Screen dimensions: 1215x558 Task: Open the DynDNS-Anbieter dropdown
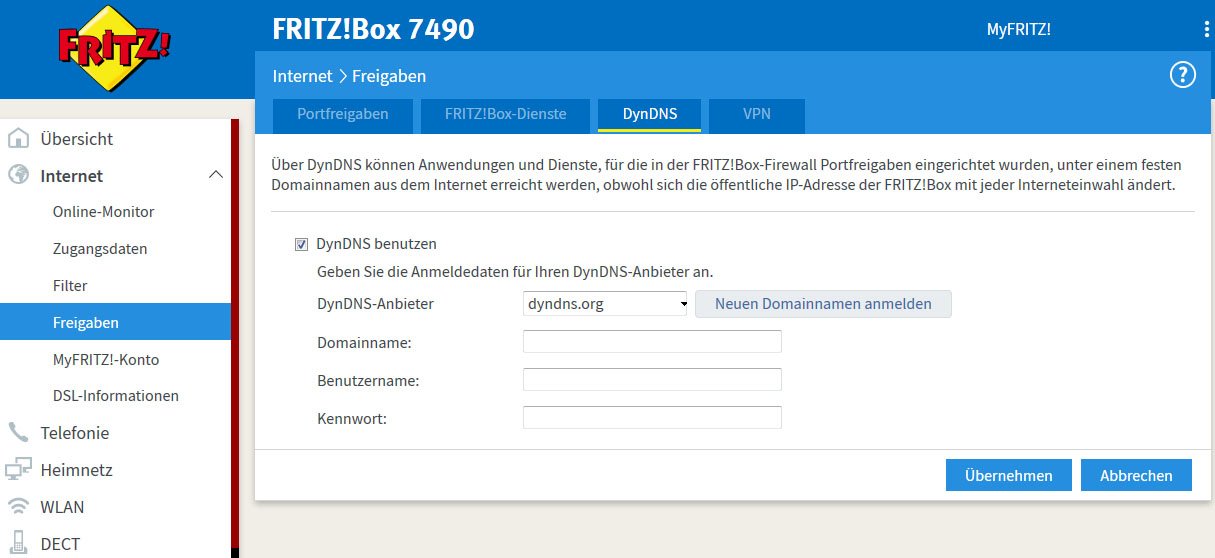[606, 303]
